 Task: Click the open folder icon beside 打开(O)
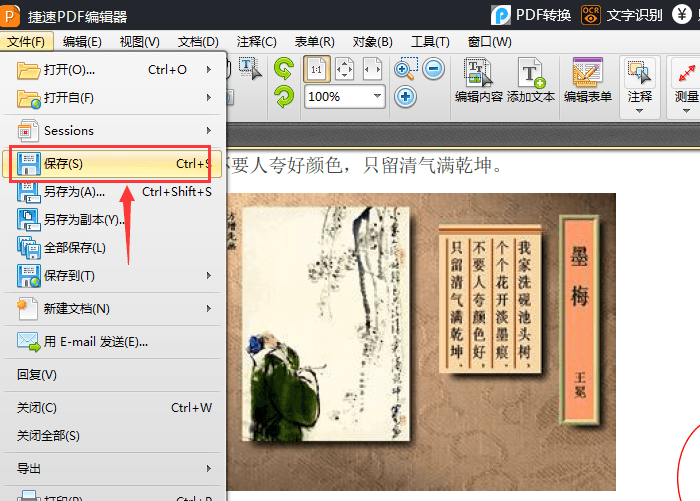pyautogui.click(x=28, y=70)
